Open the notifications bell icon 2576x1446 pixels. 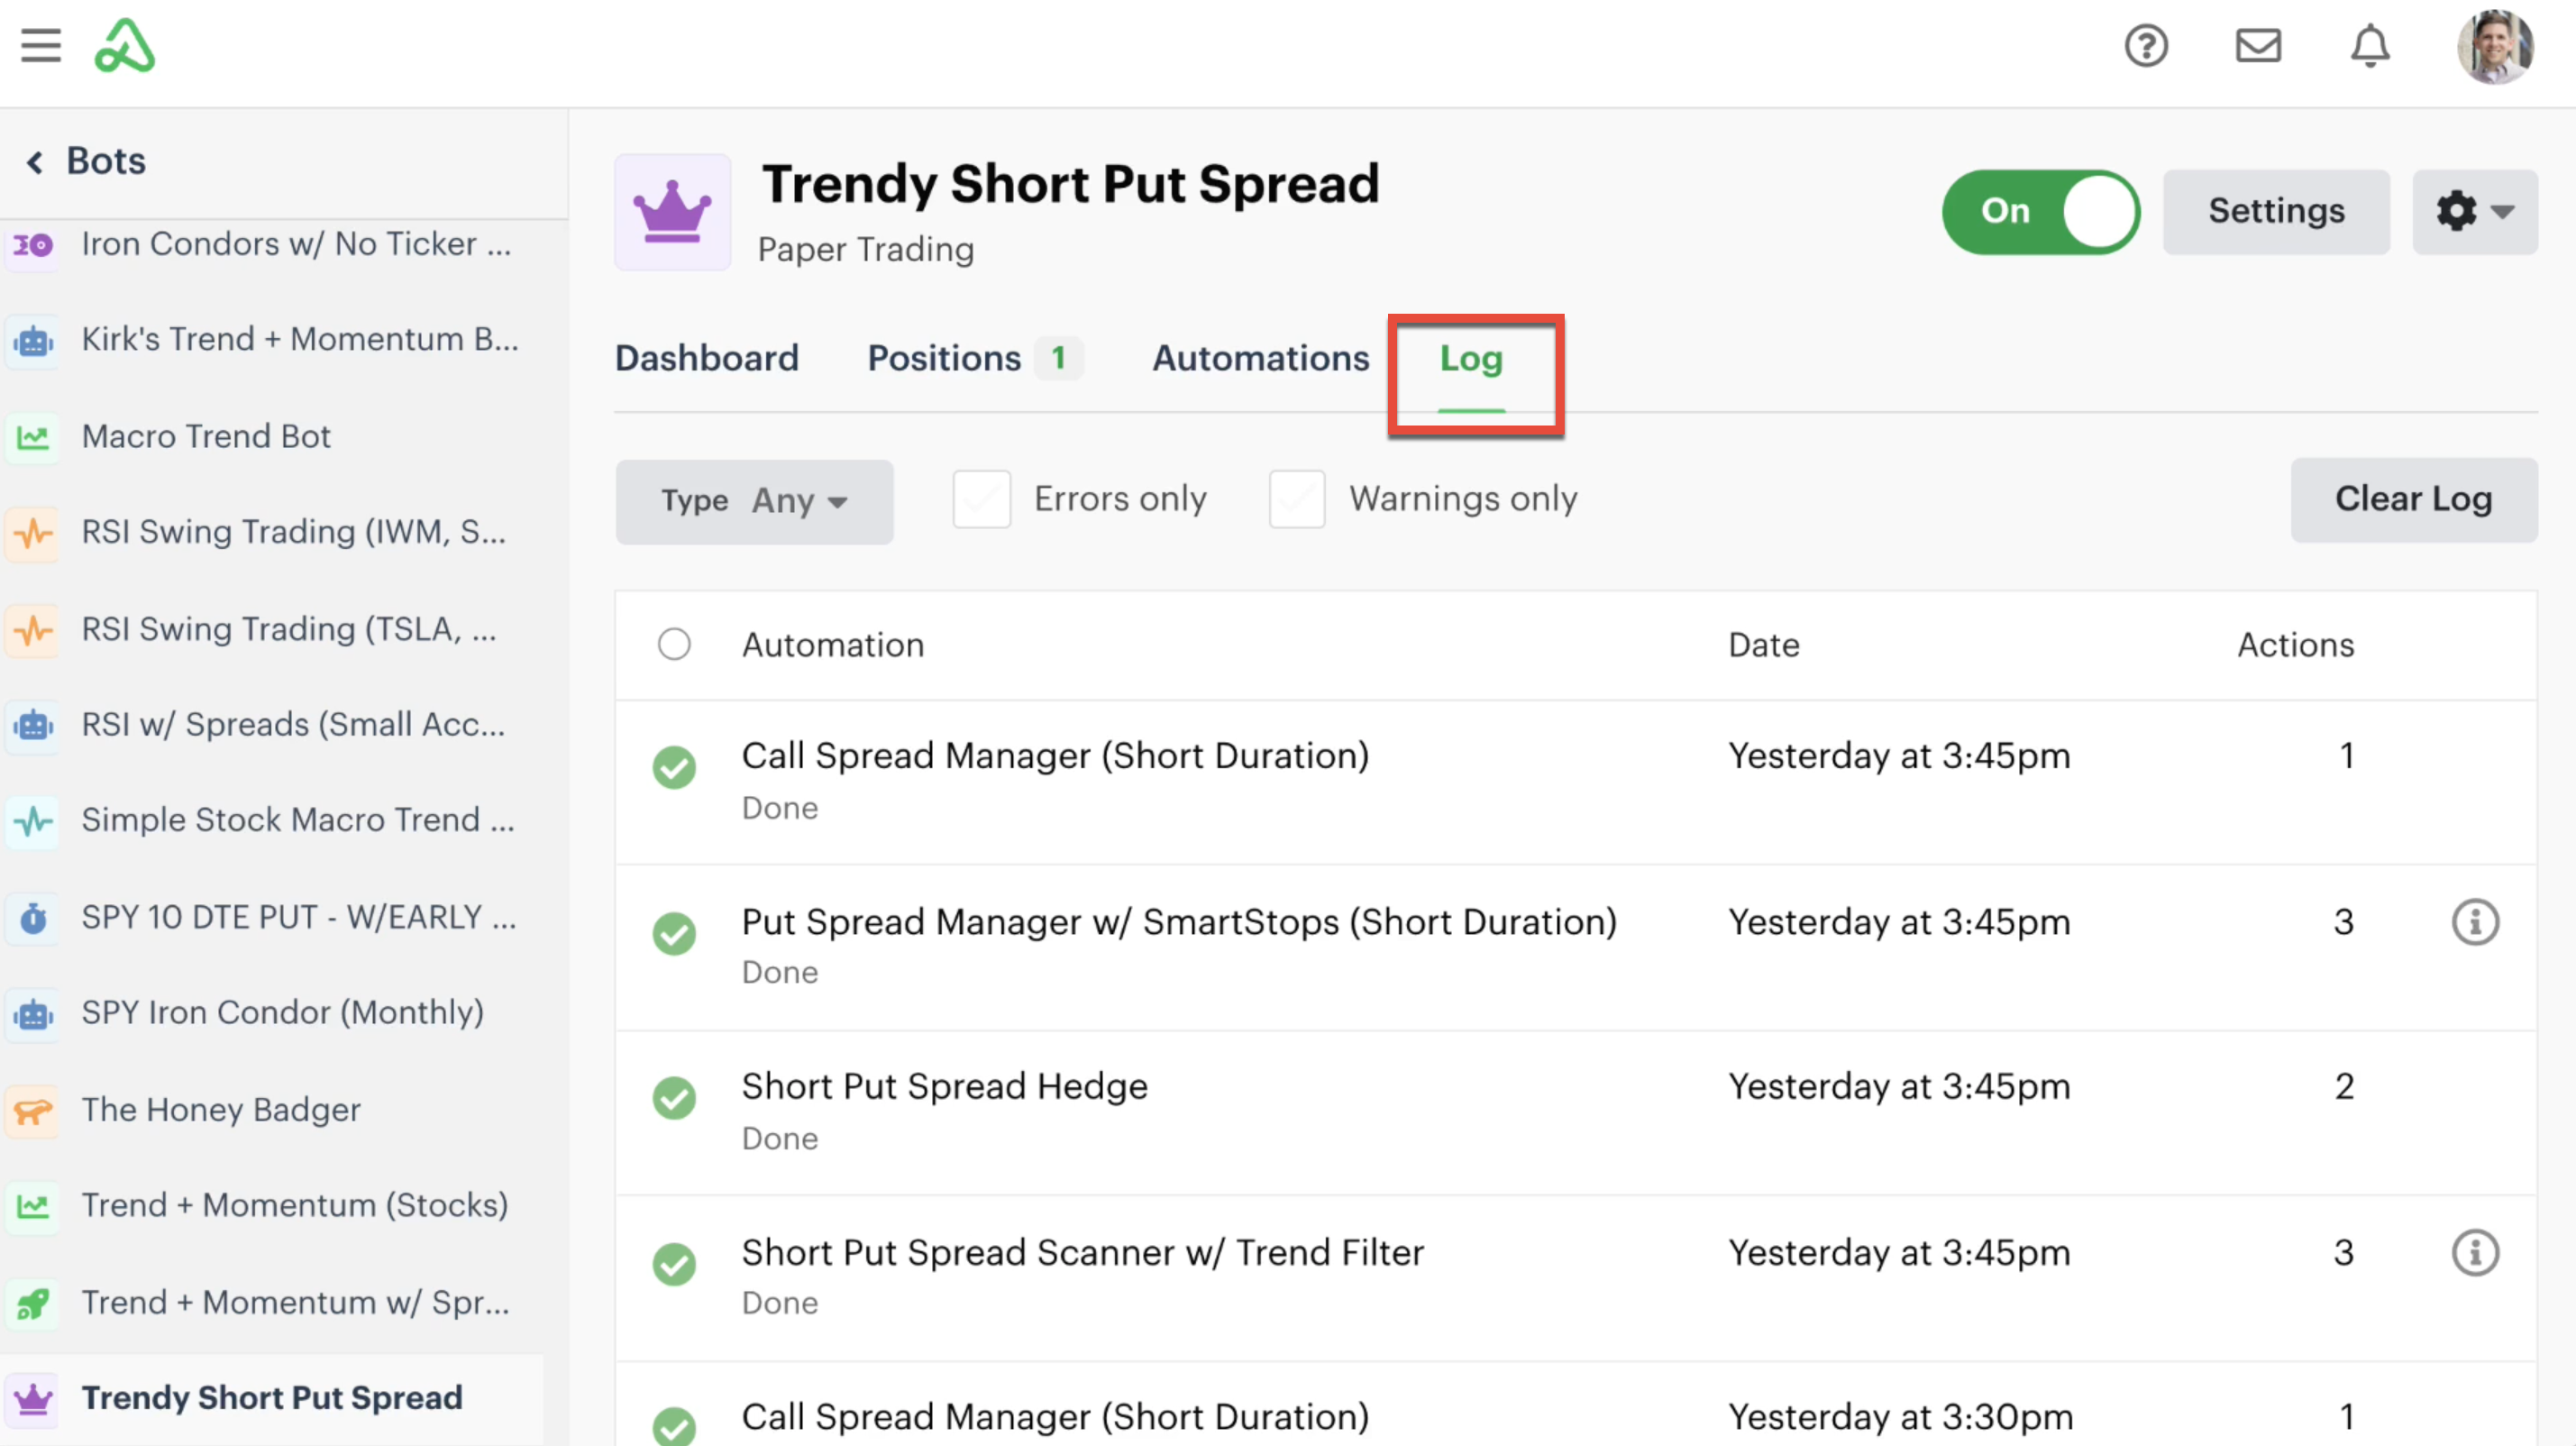click(2370, 46)
